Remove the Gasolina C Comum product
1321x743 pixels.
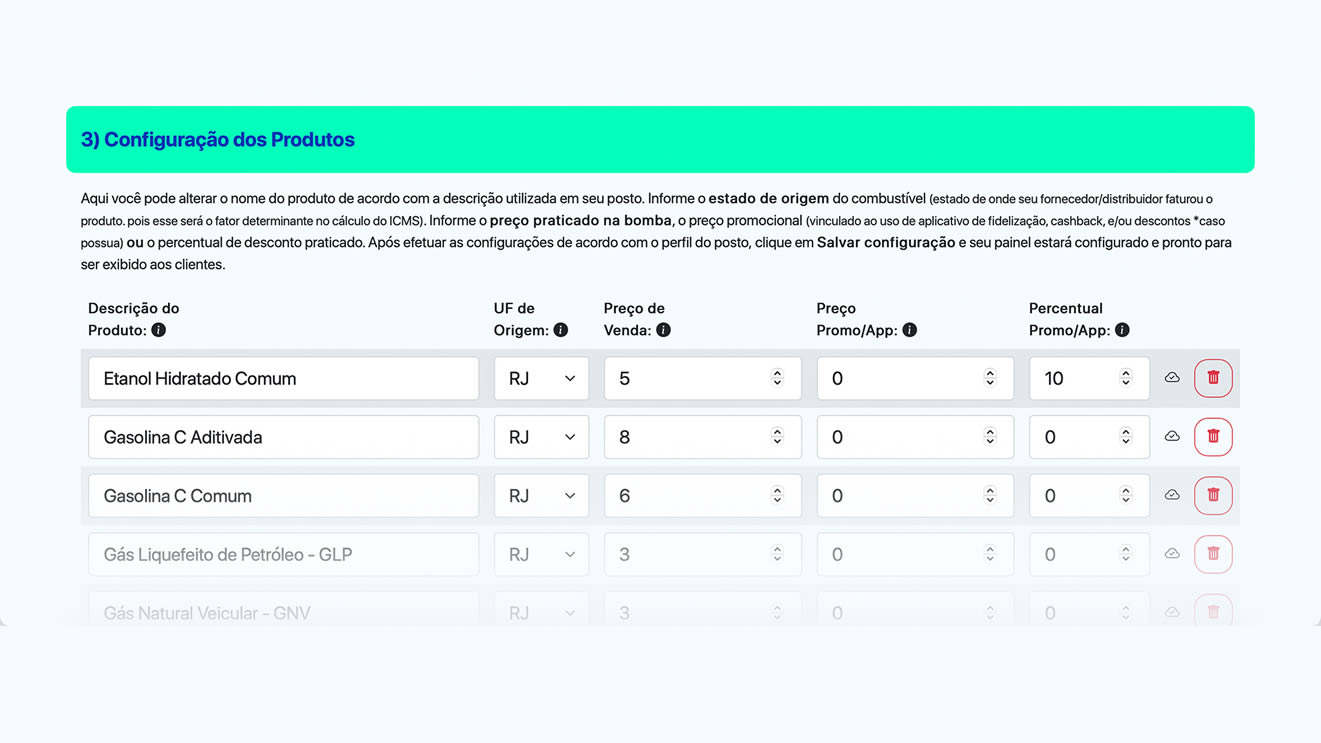tap(1213, 495)
